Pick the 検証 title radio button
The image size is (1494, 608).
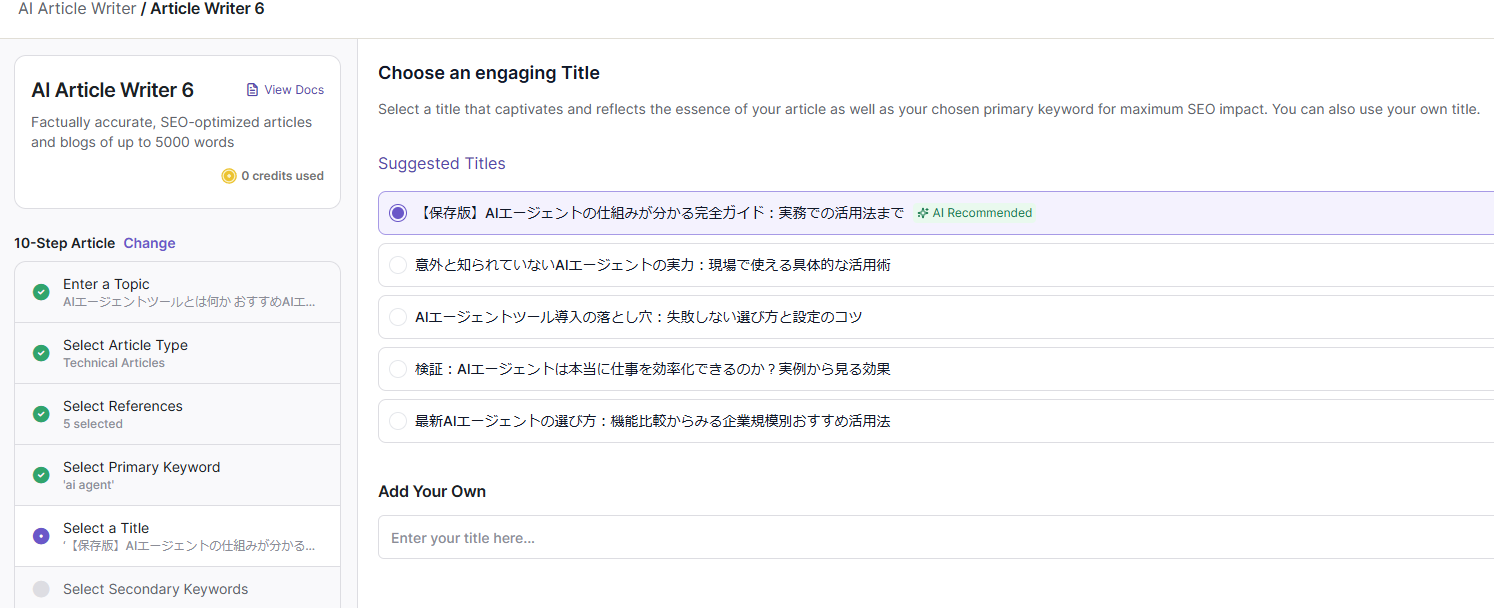(x=398, y=369)
